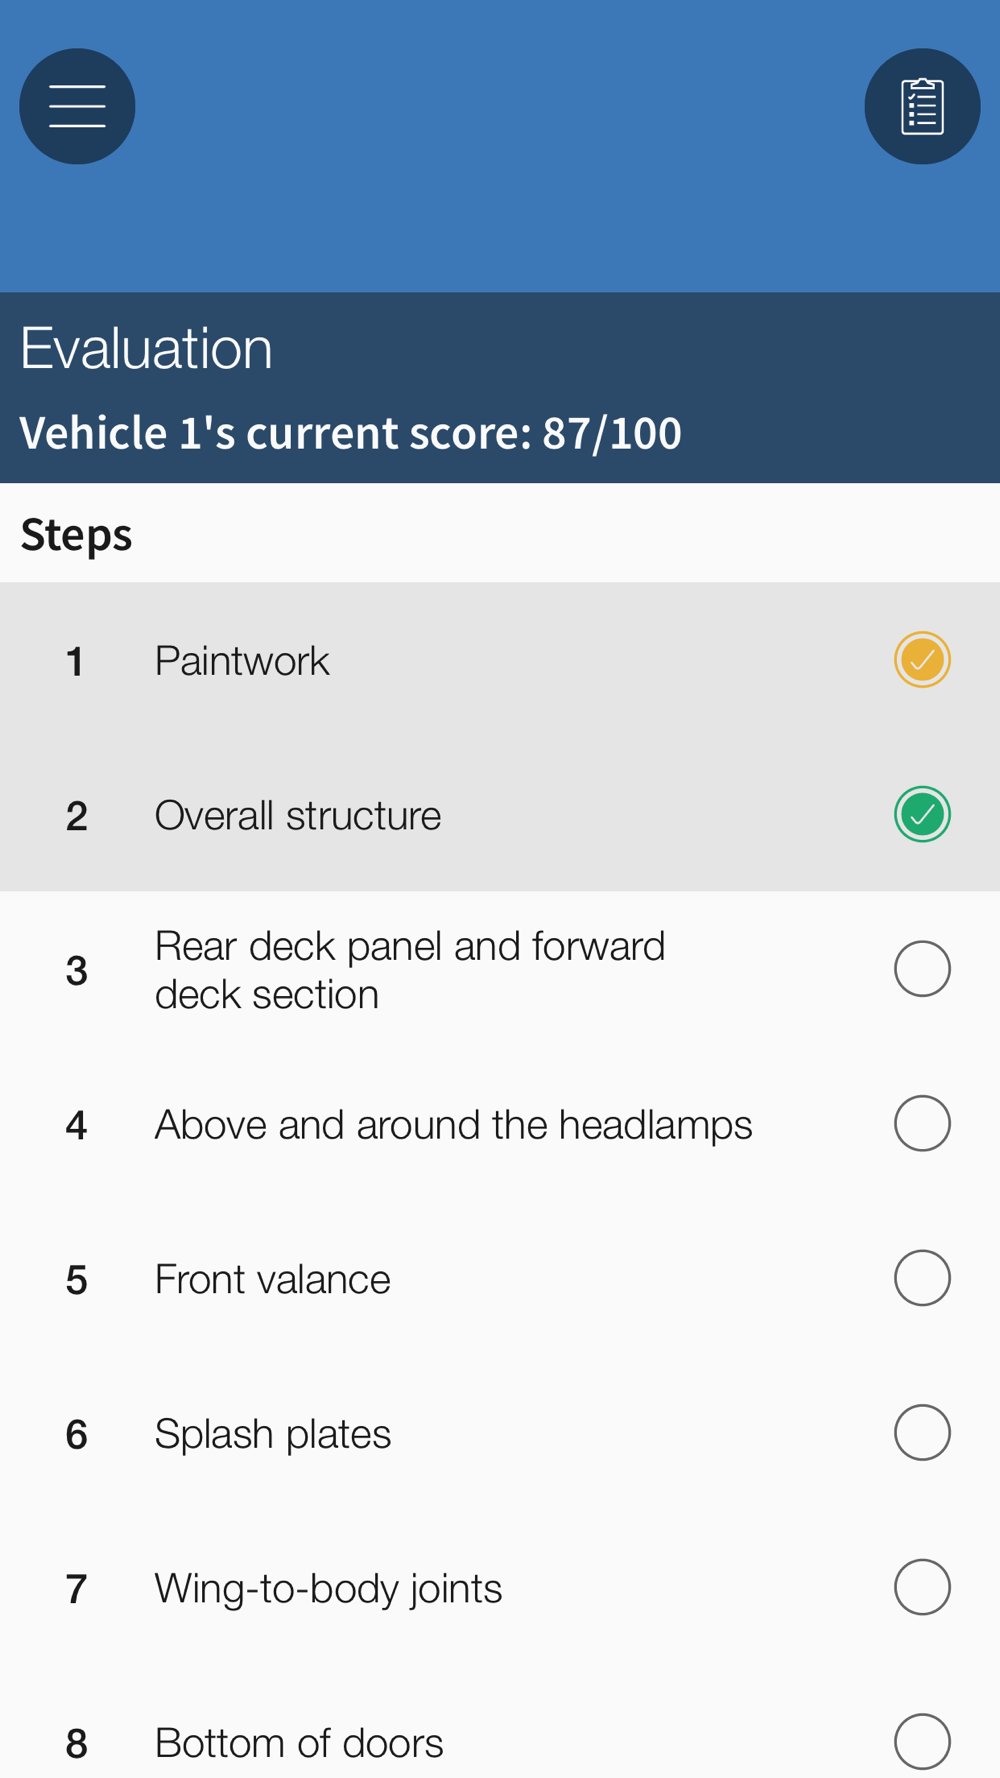1000x1778 pixels.
Task: Click the Vehicle 1 current score text
Action: pyautogui.click(x=350, y=433)
